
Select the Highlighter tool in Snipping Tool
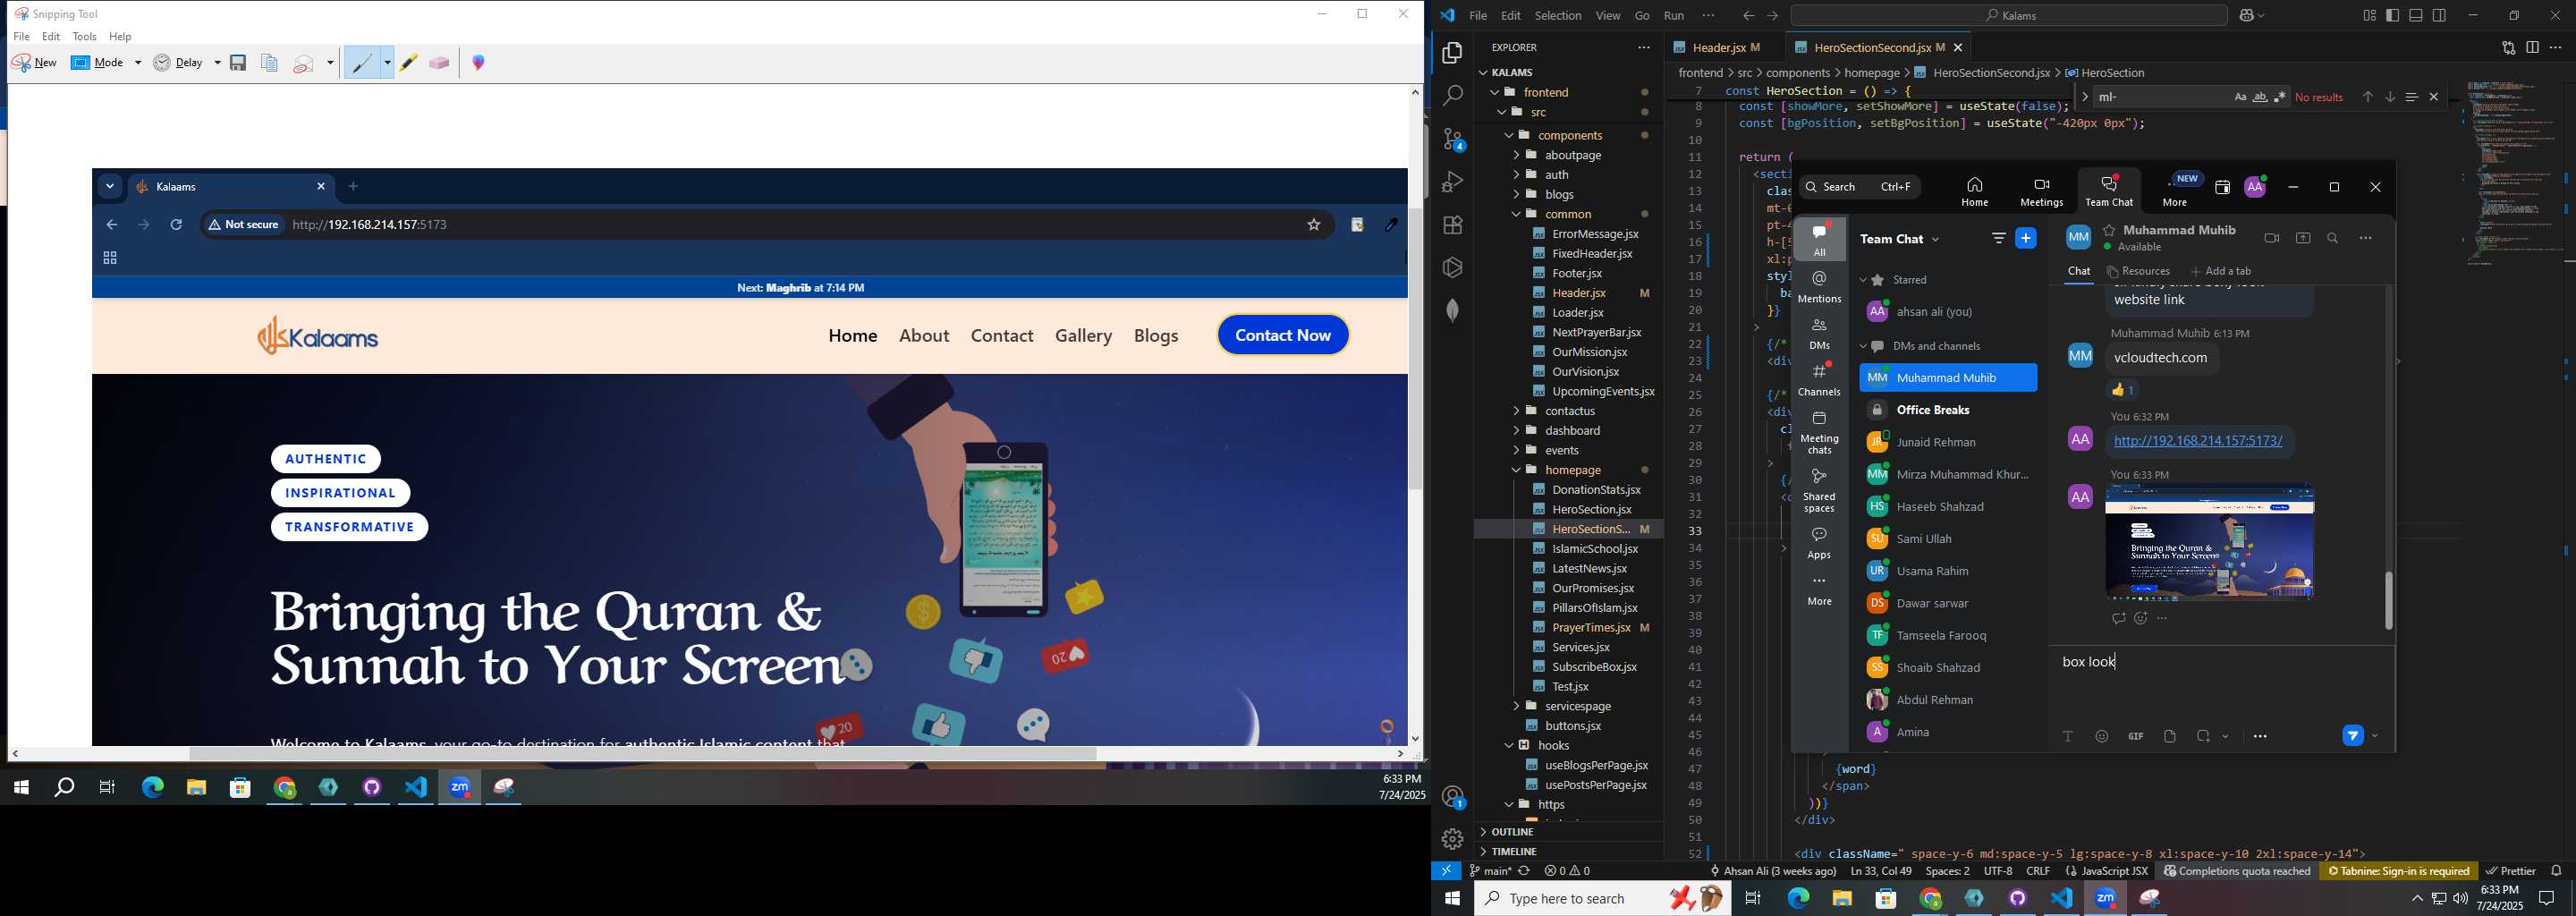(x=408, y=62)
